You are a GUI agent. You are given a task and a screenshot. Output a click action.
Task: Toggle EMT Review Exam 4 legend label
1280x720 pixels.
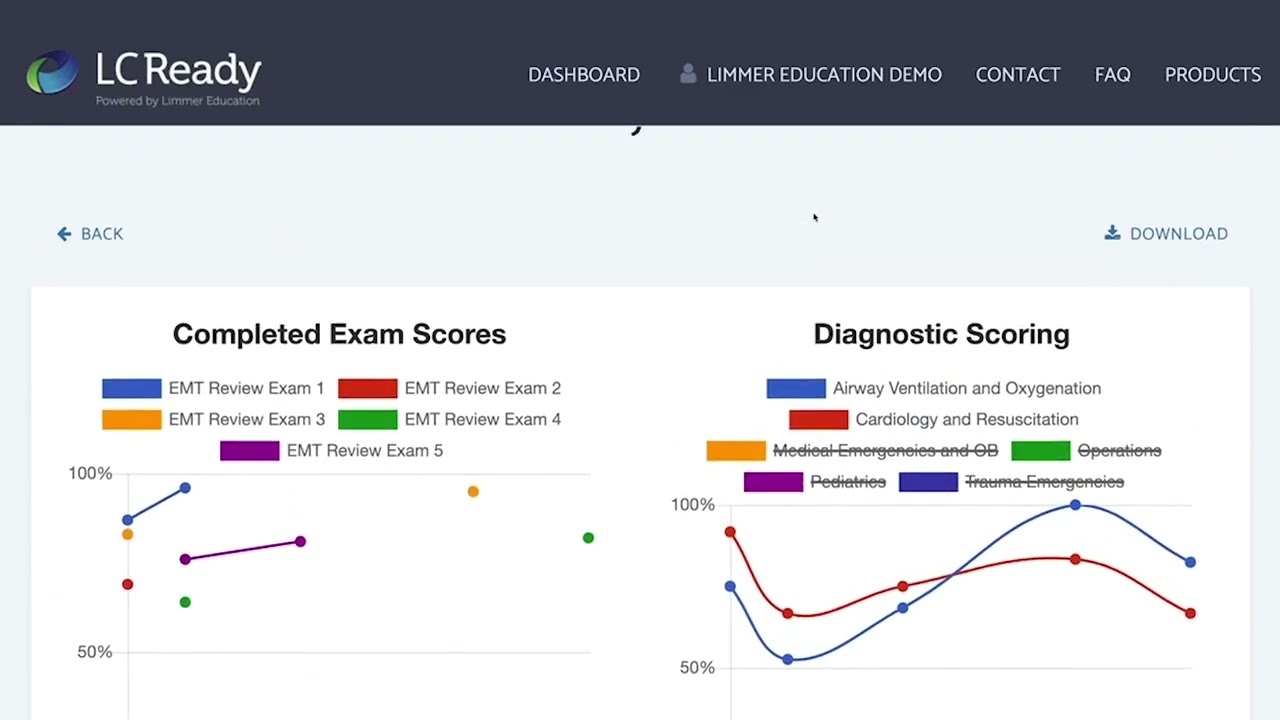click(x=482, y=419)
